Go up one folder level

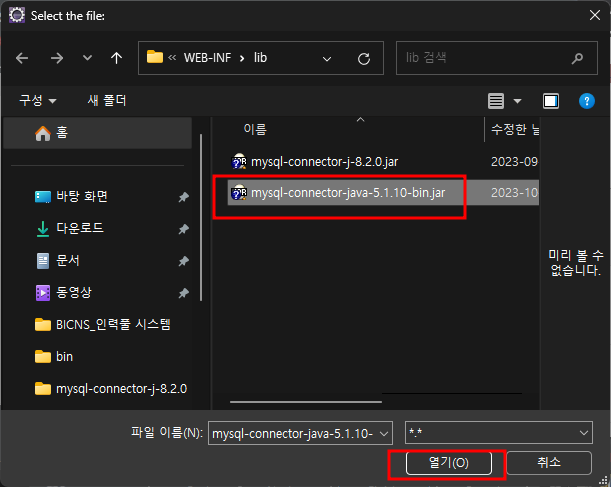click(116, 58)
